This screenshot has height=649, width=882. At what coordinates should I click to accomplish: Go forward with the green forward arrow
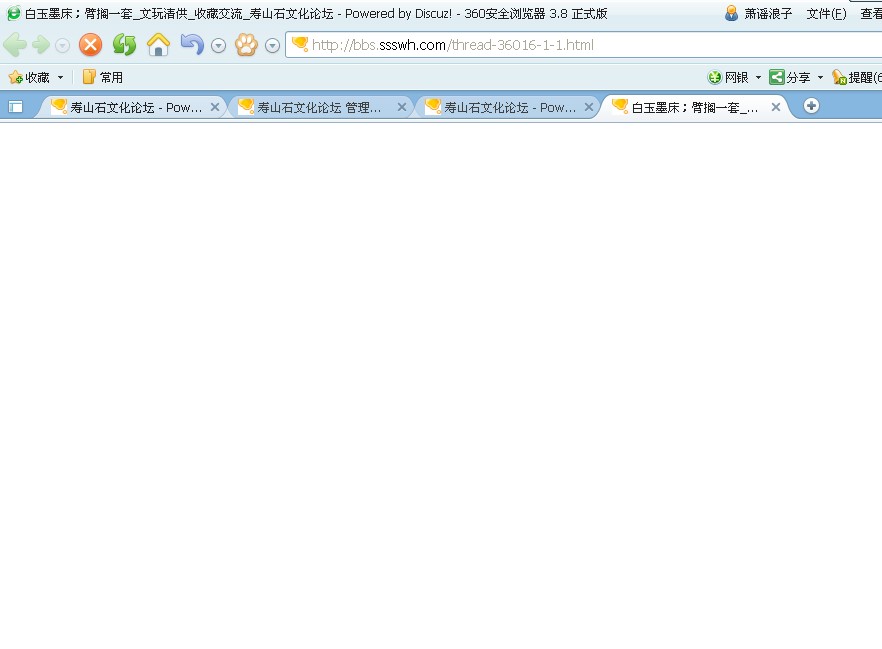[x=41, y=45]
